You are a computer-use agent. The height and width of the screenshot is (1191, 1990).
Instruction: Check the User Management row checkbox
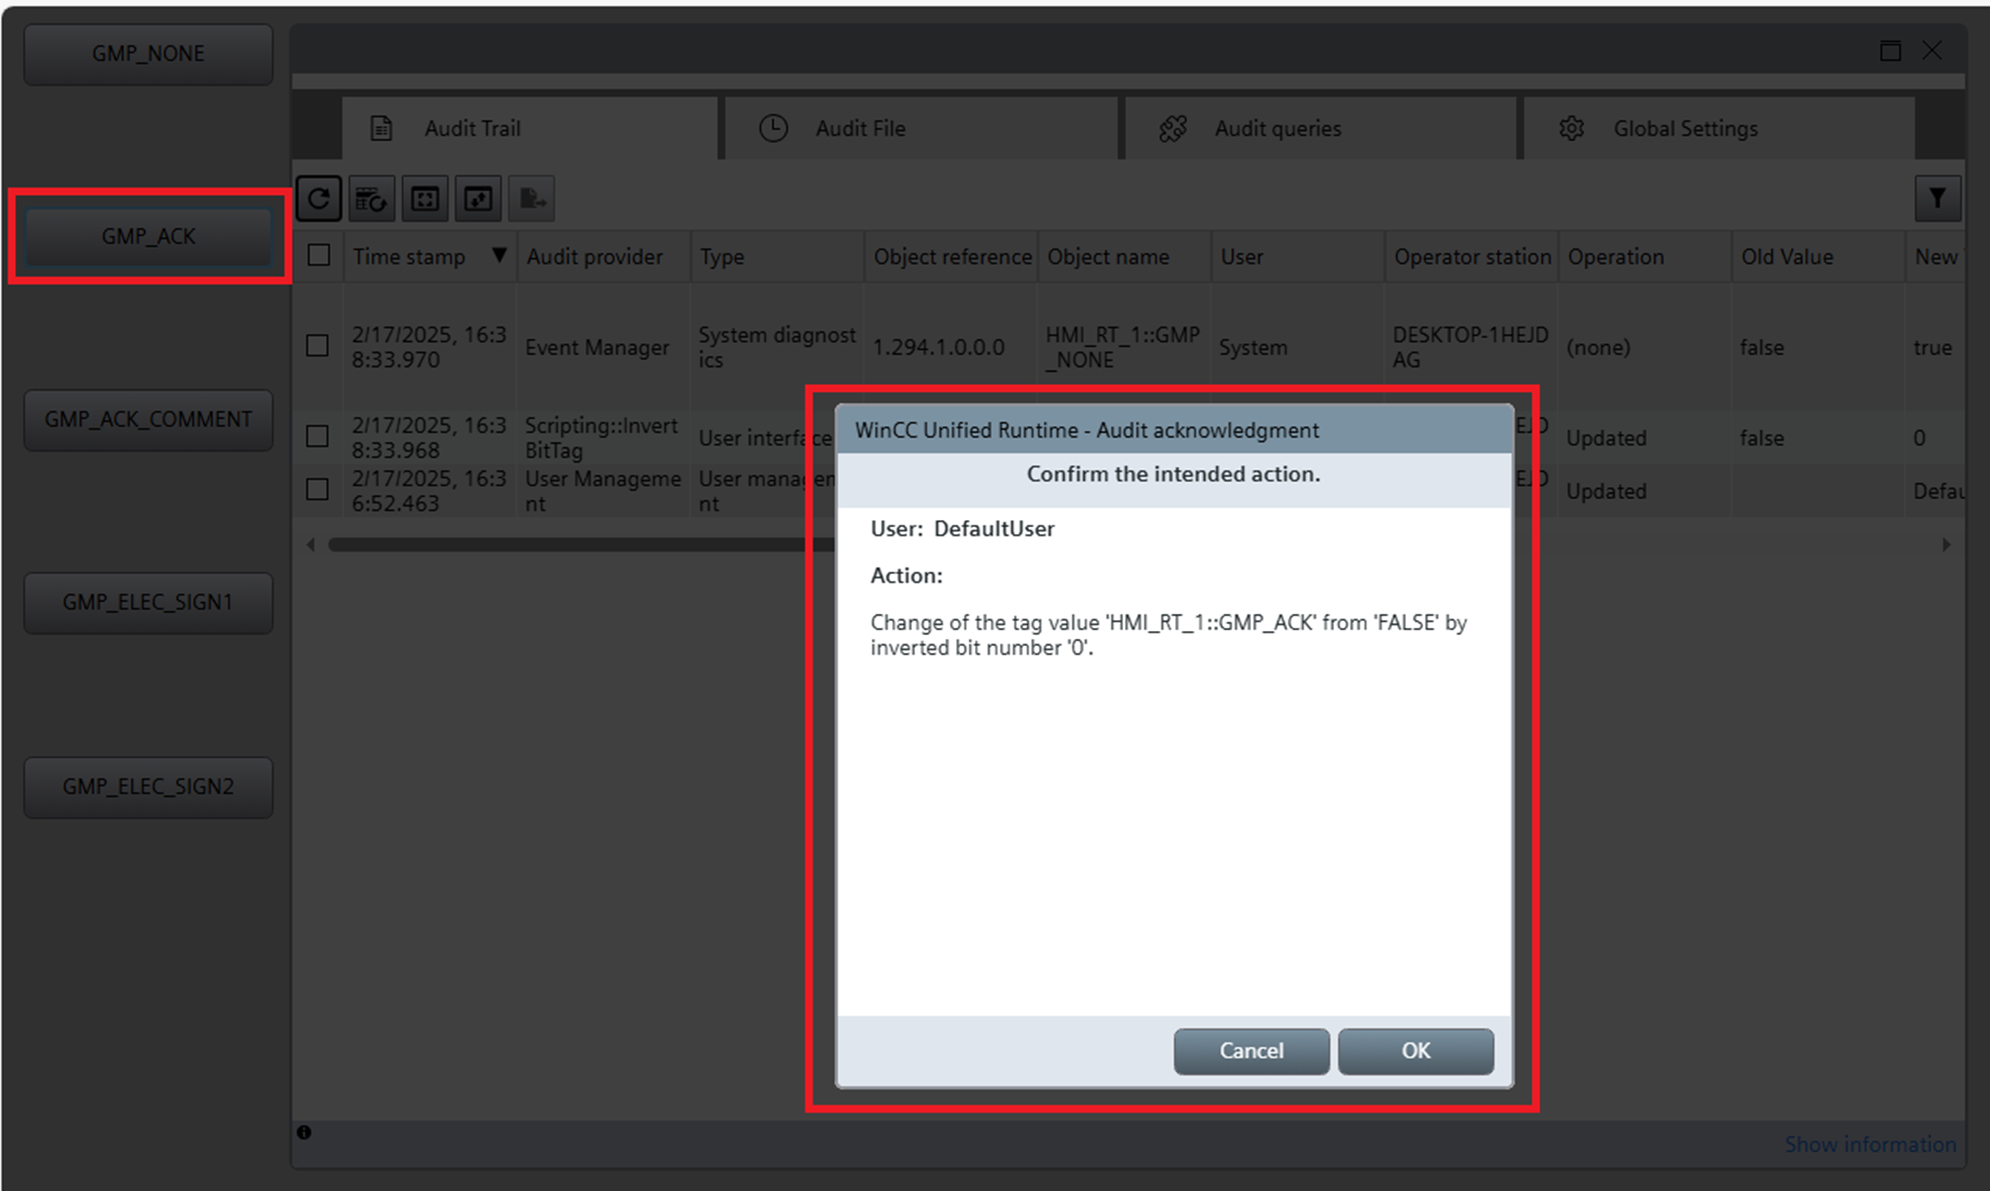click(317, 489)
